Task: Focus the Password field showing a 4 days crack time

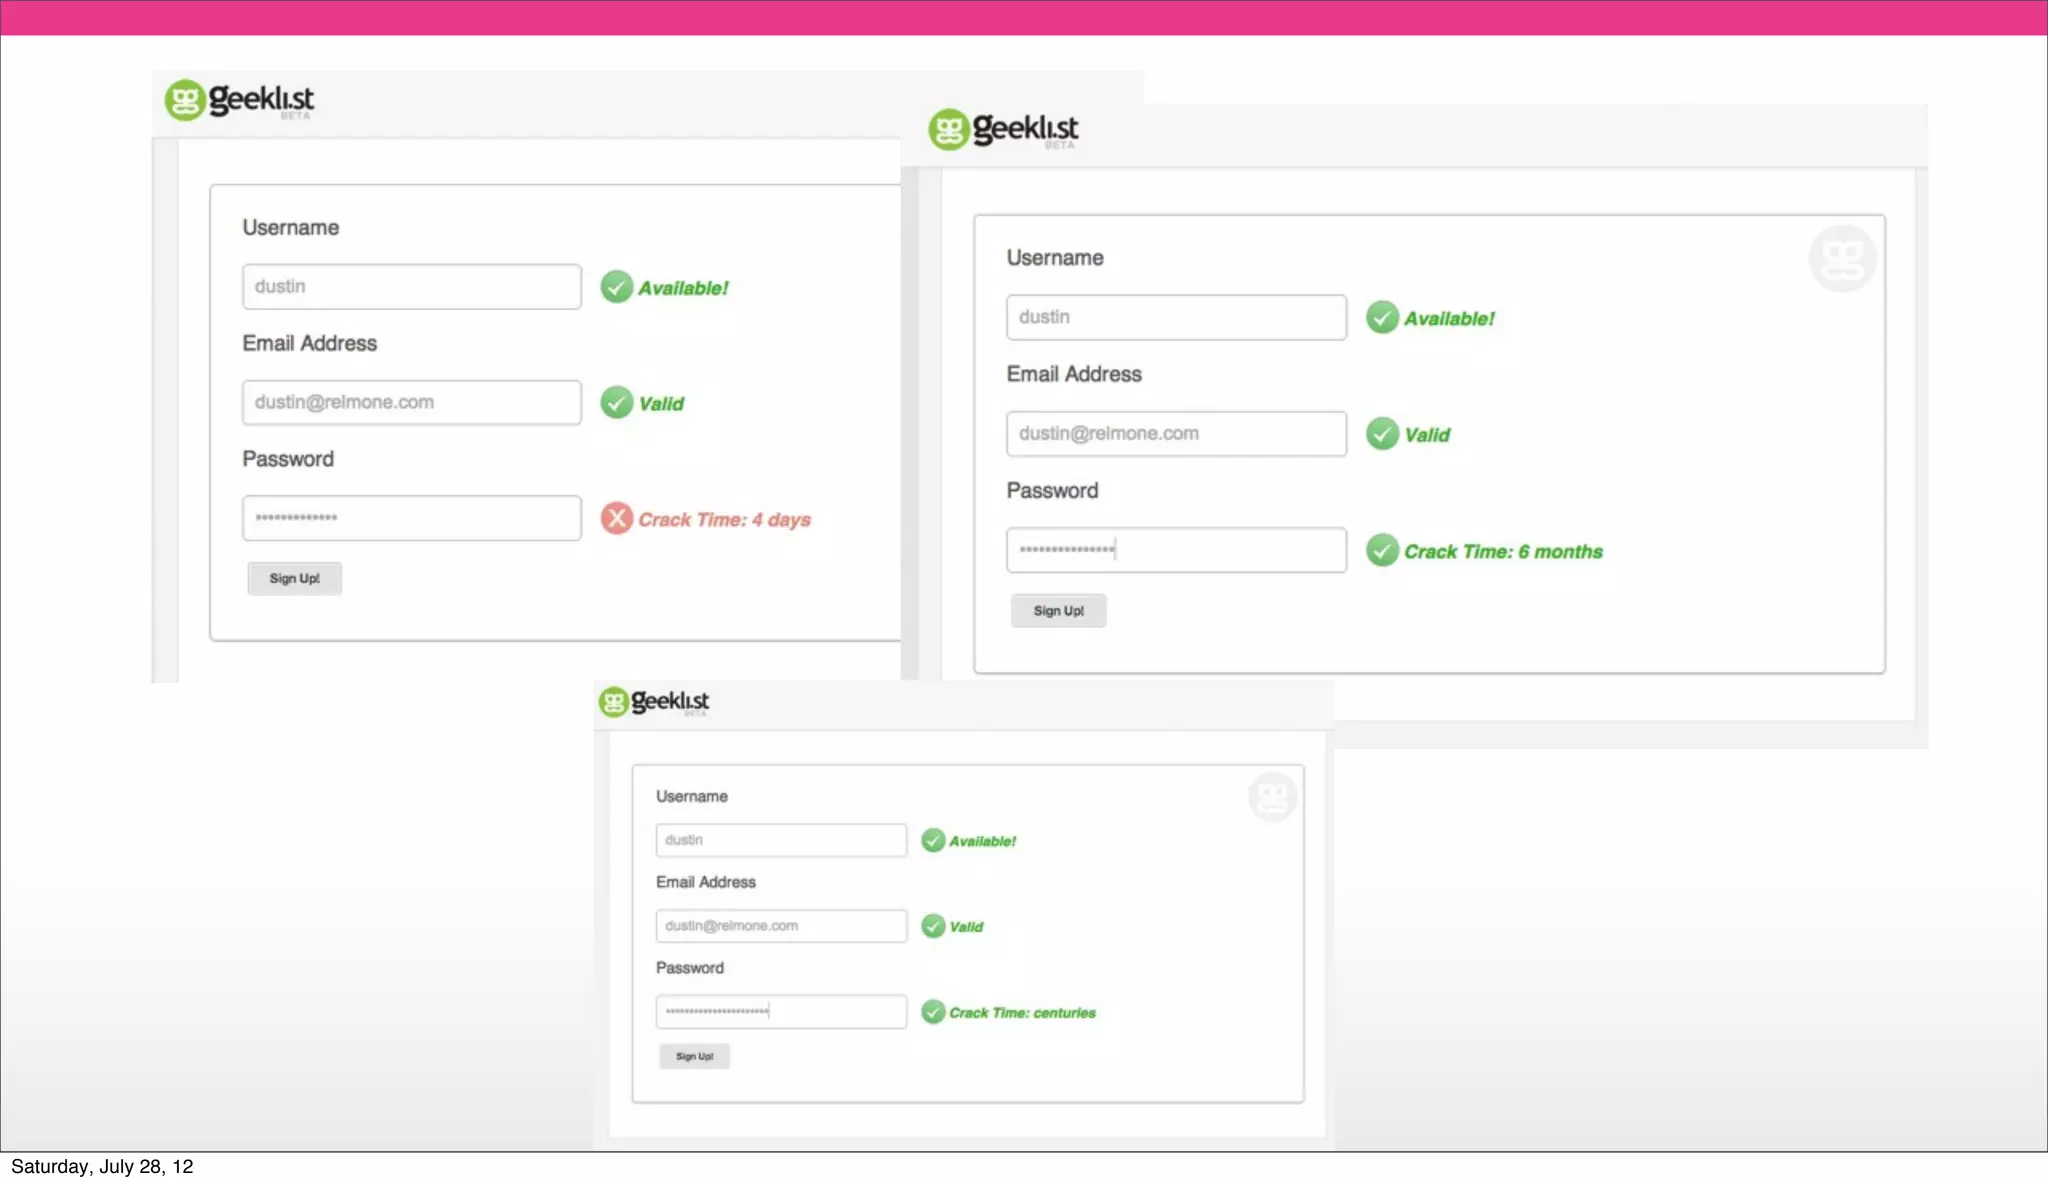Action: (x=411, y=518)
